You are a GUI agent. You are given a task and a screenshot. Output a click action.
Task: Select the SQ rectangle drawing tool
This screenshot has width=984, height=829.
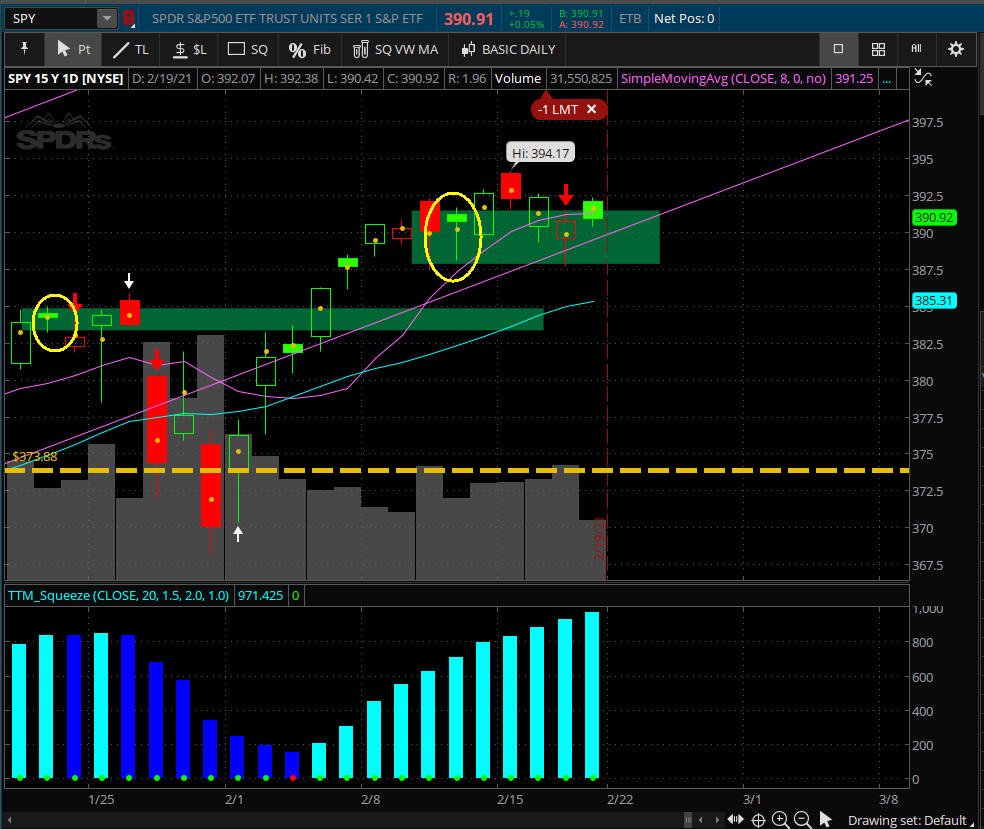click(x=247, y=49)
